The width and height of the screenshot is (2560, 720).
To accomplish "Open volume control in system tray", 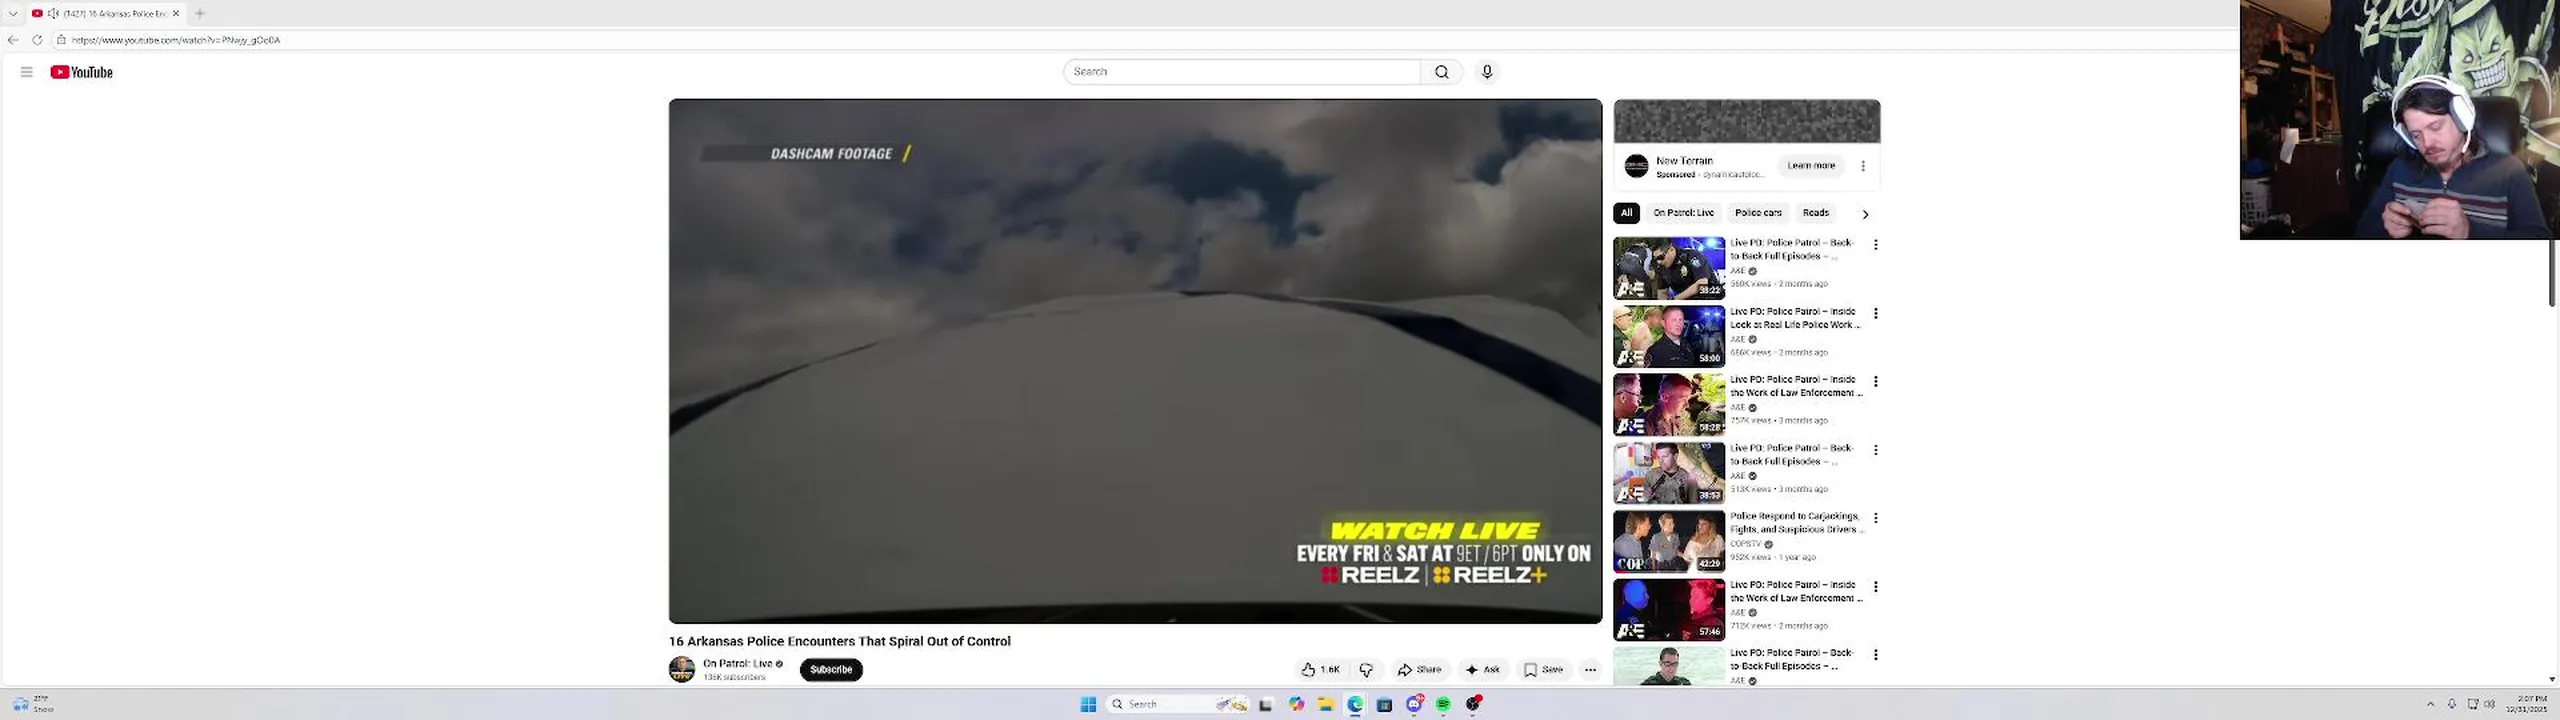I will point(2489,704).
